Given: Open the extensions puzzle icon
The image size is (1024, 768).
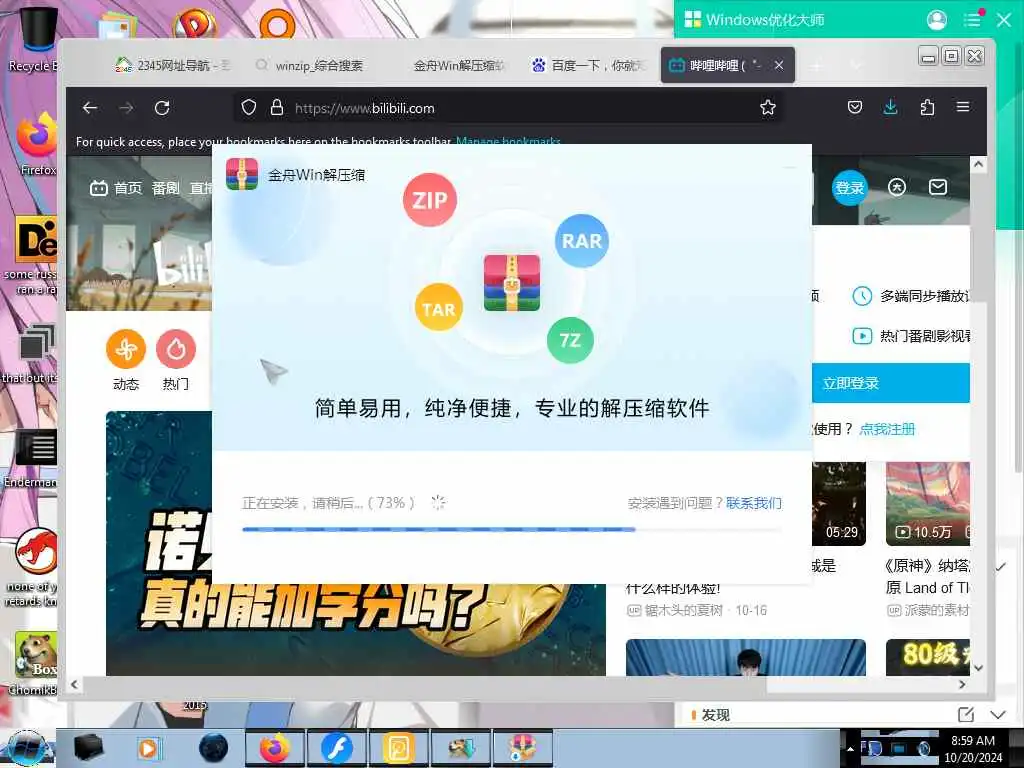Looking at the screenshot, I should [x=927, y=107].
